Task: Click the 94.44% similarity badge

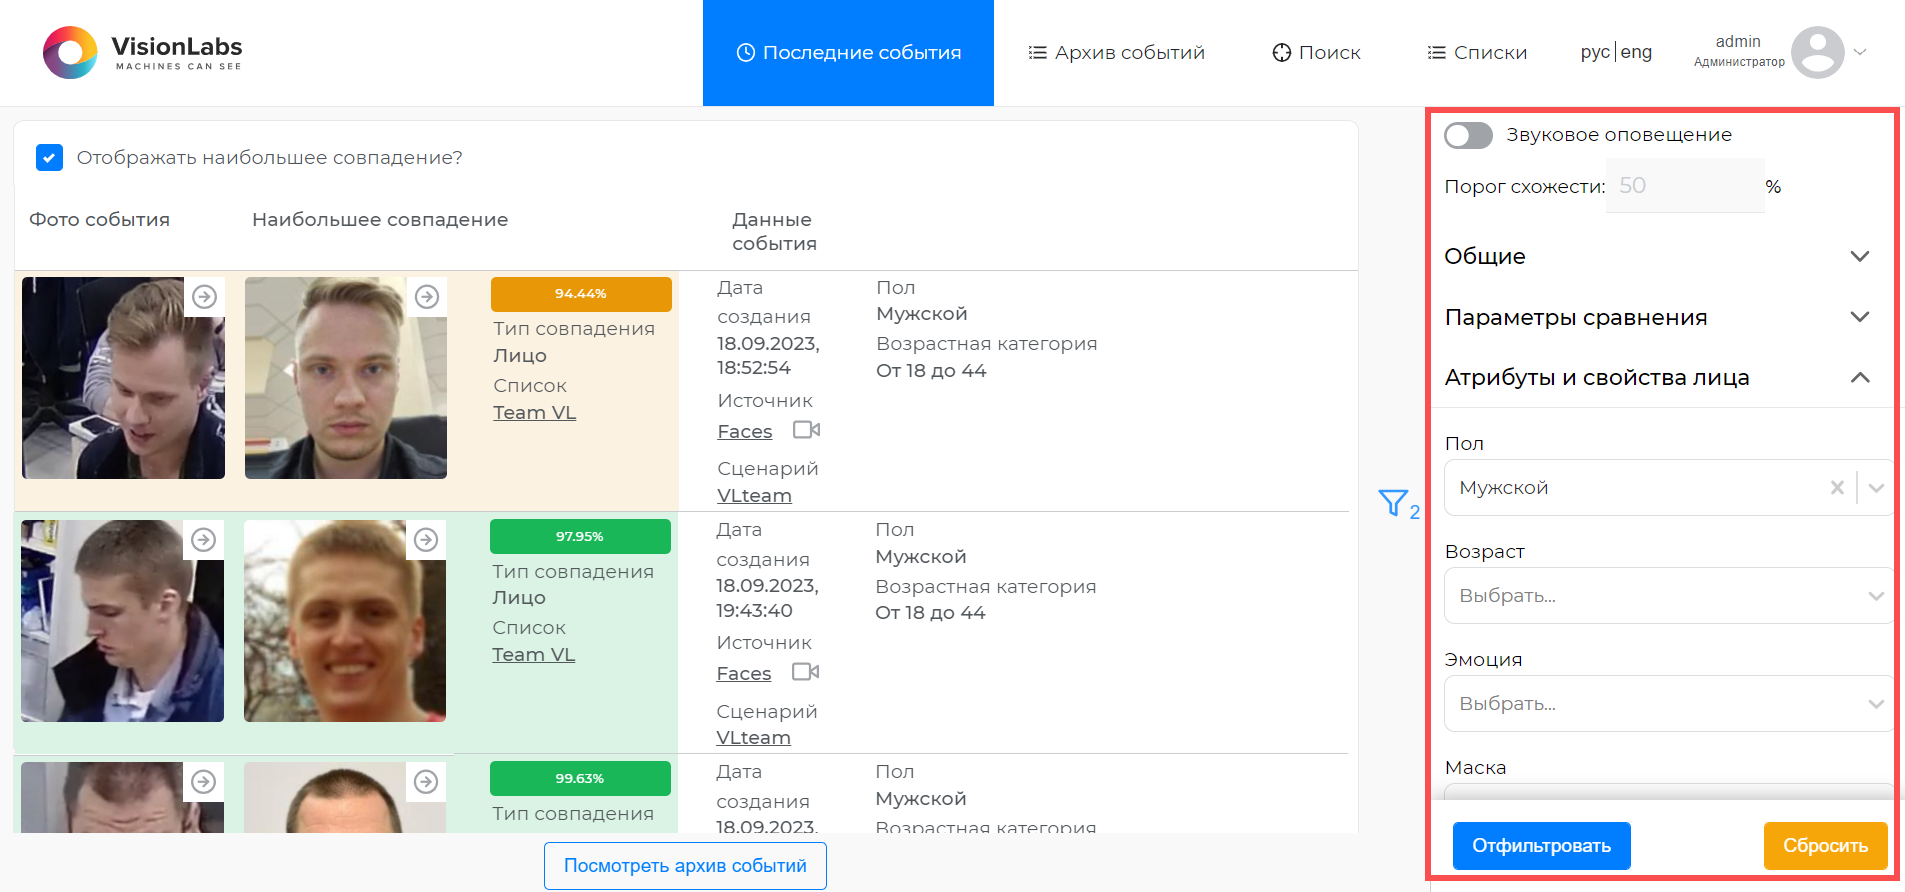Action: point(581,294)
